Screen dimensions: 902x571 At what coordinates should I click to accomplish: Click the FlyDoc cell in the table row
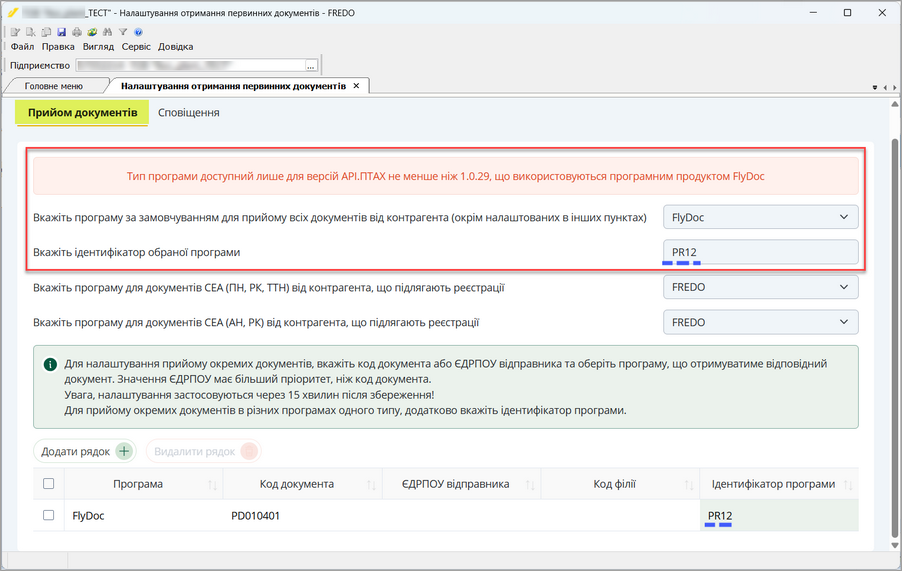tap(143, 516)
